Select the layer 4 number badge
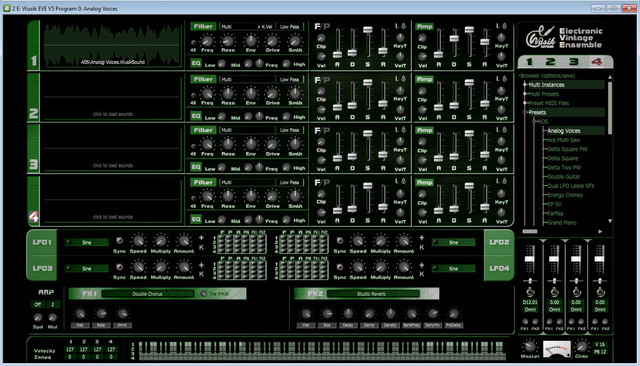 (33, 217)
